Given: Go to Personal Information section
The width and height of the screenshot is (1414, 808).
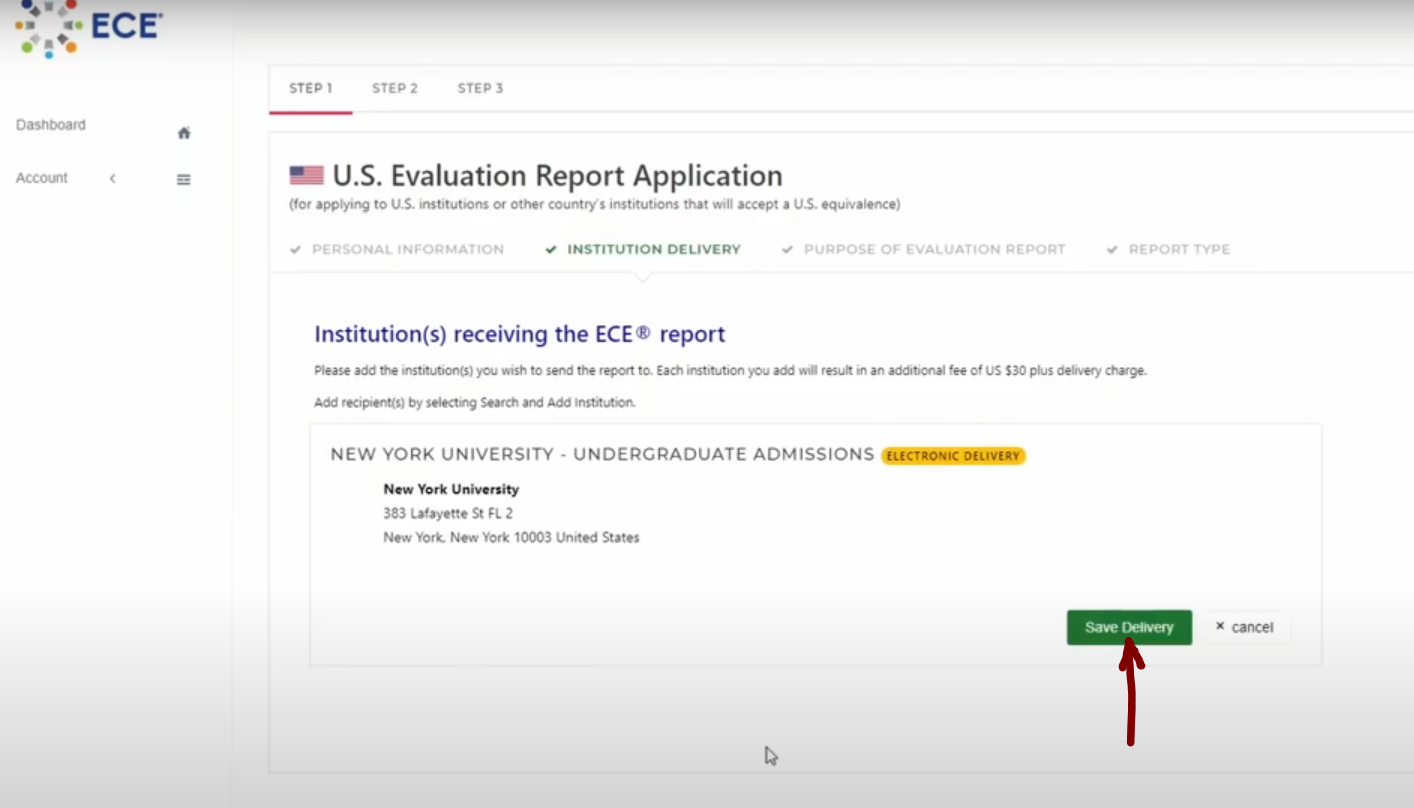Looking at the screenshot, I should pos(397,249).
